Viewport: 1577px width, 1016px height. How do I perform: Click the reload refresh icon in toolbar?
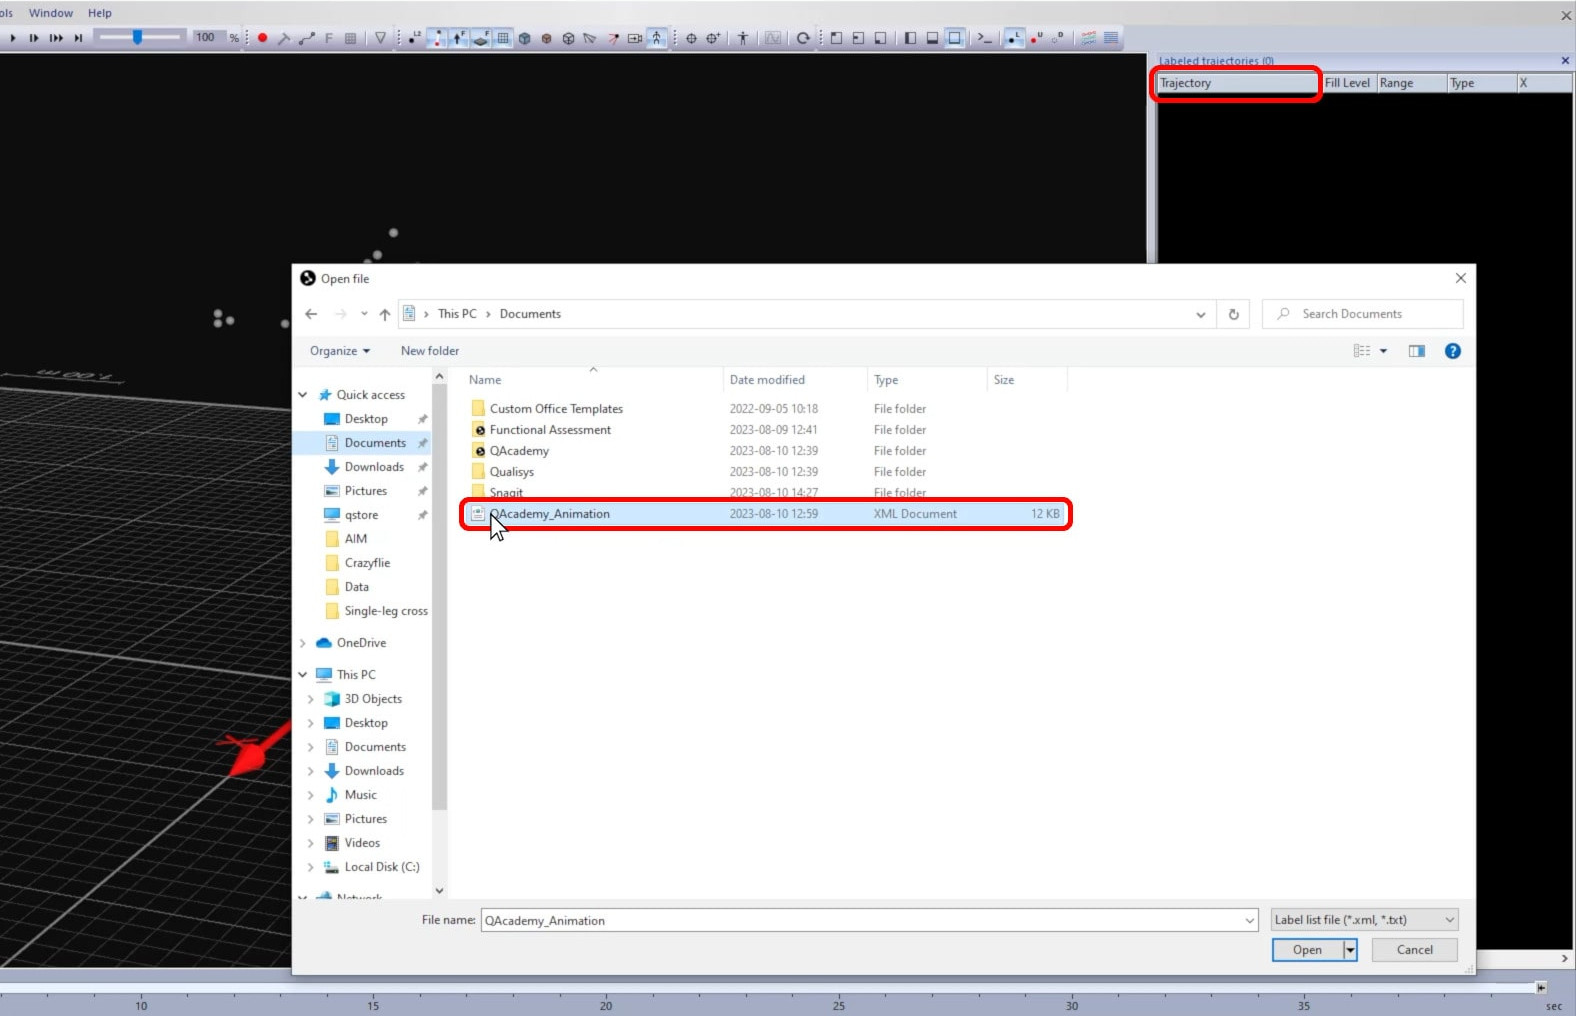[803, 38]
